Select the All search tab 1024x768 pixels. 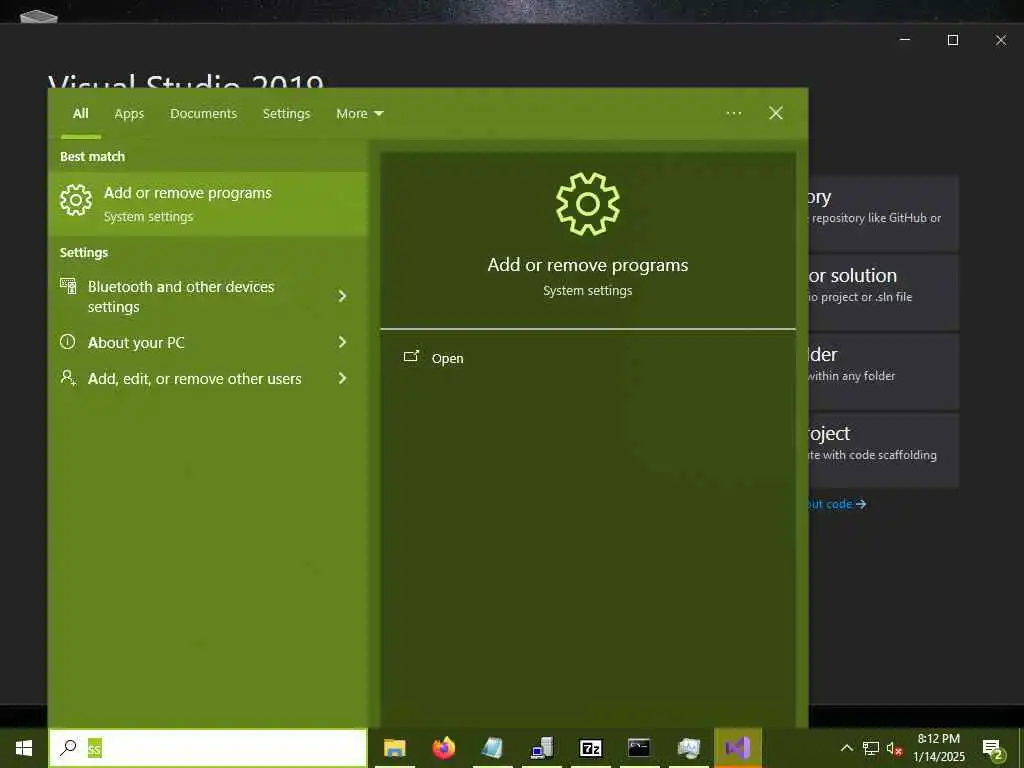click(80, 114)
